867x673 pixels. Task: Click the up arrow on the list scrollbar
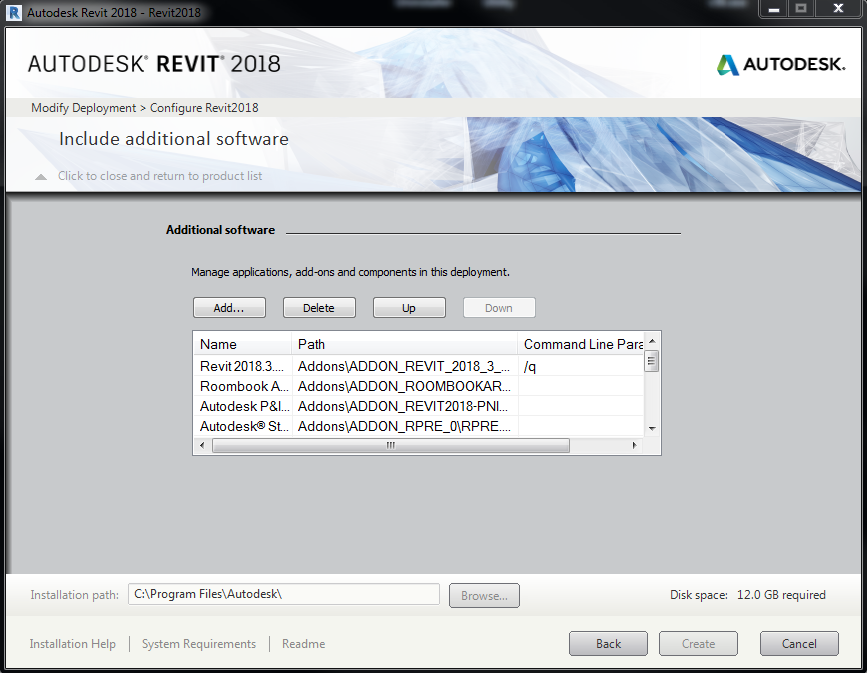click(x=651, y=339)
